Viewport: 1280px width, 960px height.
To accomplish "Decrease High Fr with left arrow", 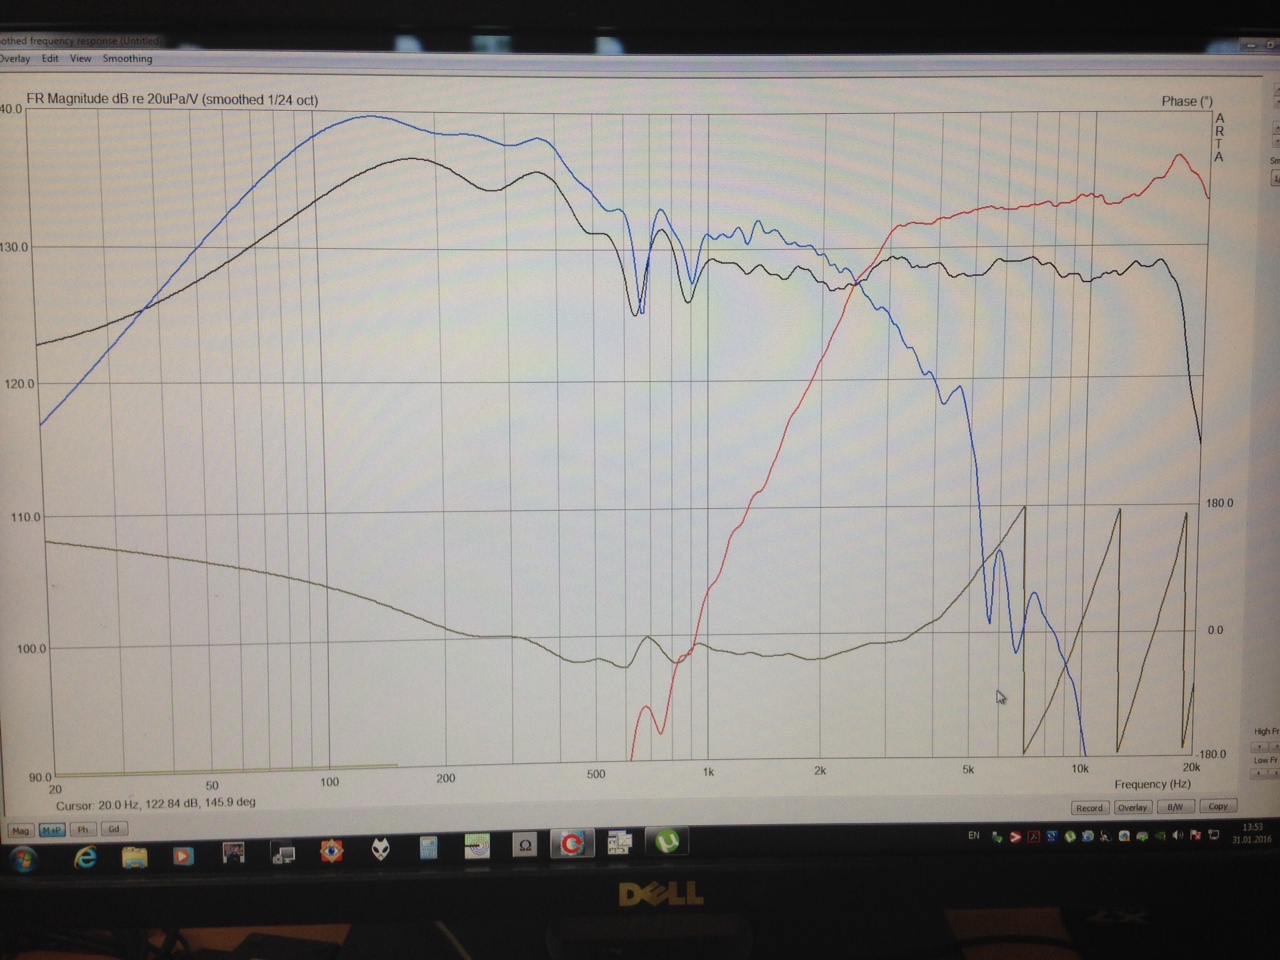I will (1259, 747).
